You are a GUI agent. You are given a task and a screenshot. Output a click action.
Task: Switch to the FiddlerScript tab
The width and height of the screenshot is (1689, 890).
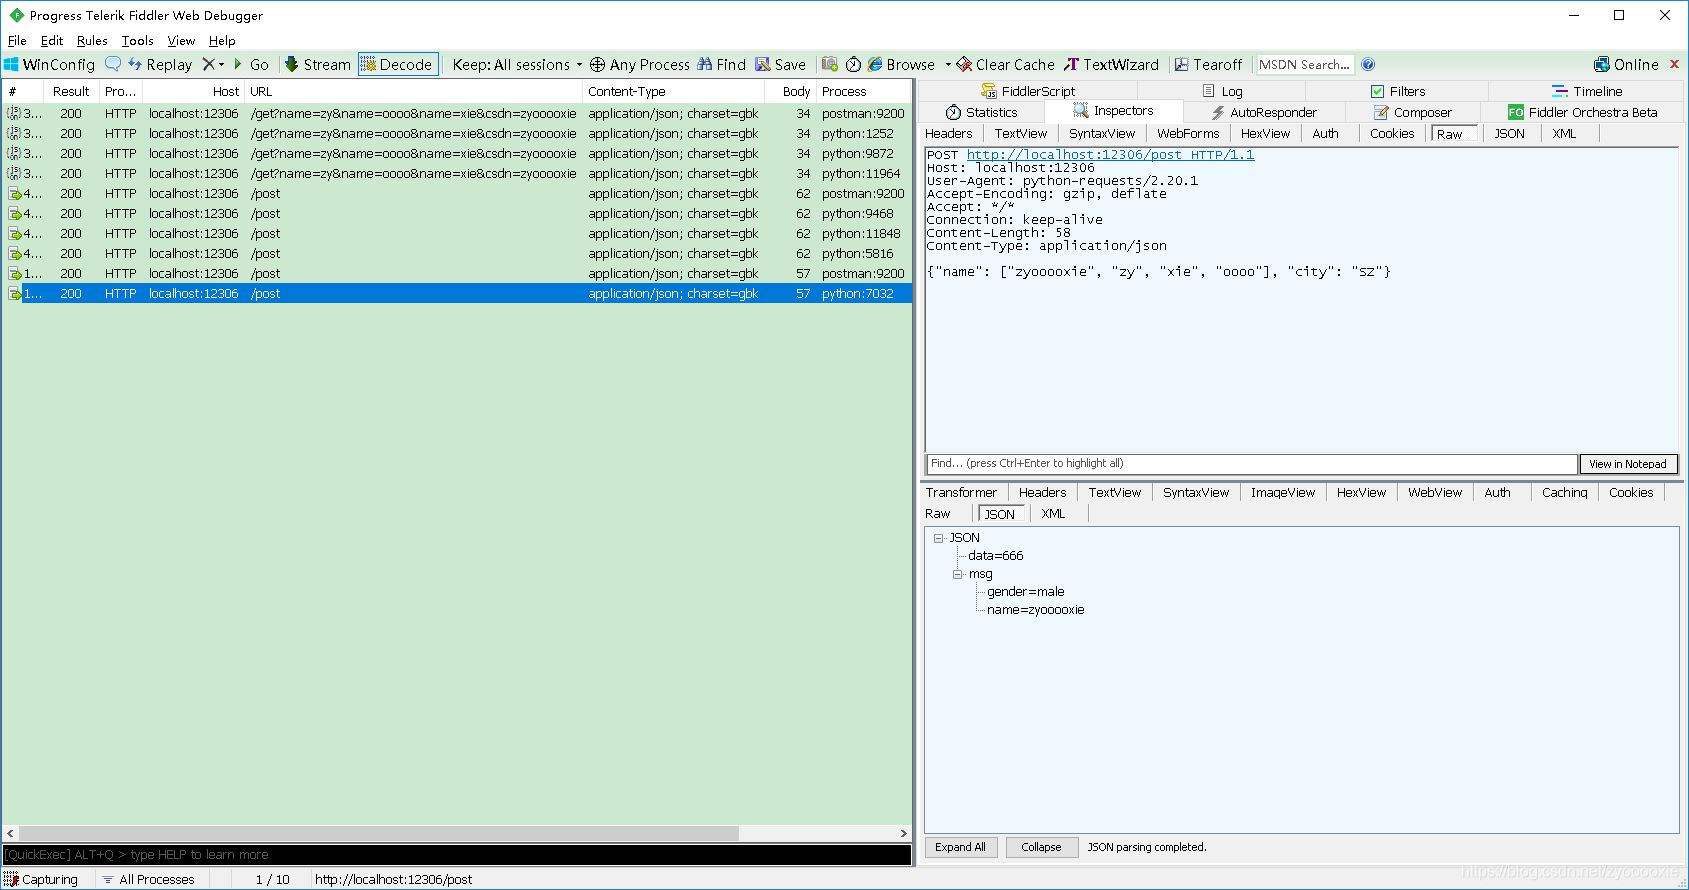tap(1028, 91)
